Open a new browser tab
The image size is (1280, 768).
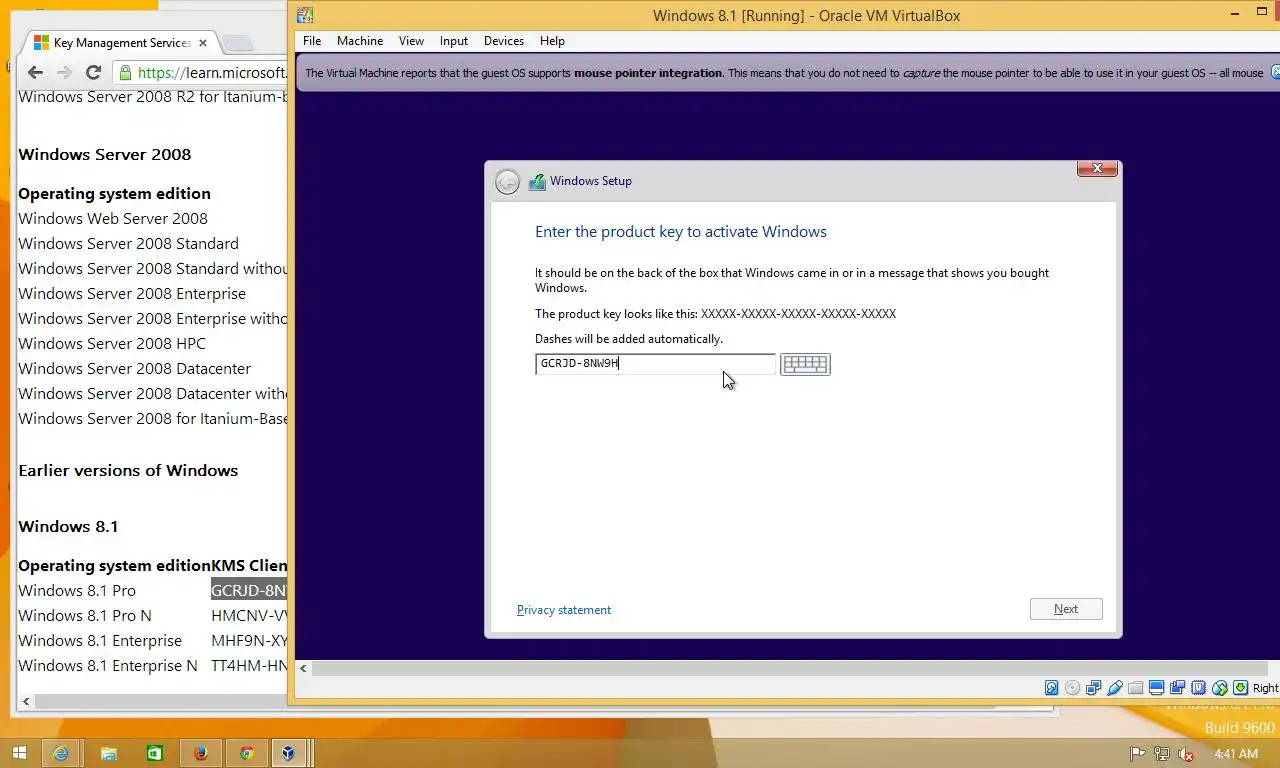click(x=237, y=43)
